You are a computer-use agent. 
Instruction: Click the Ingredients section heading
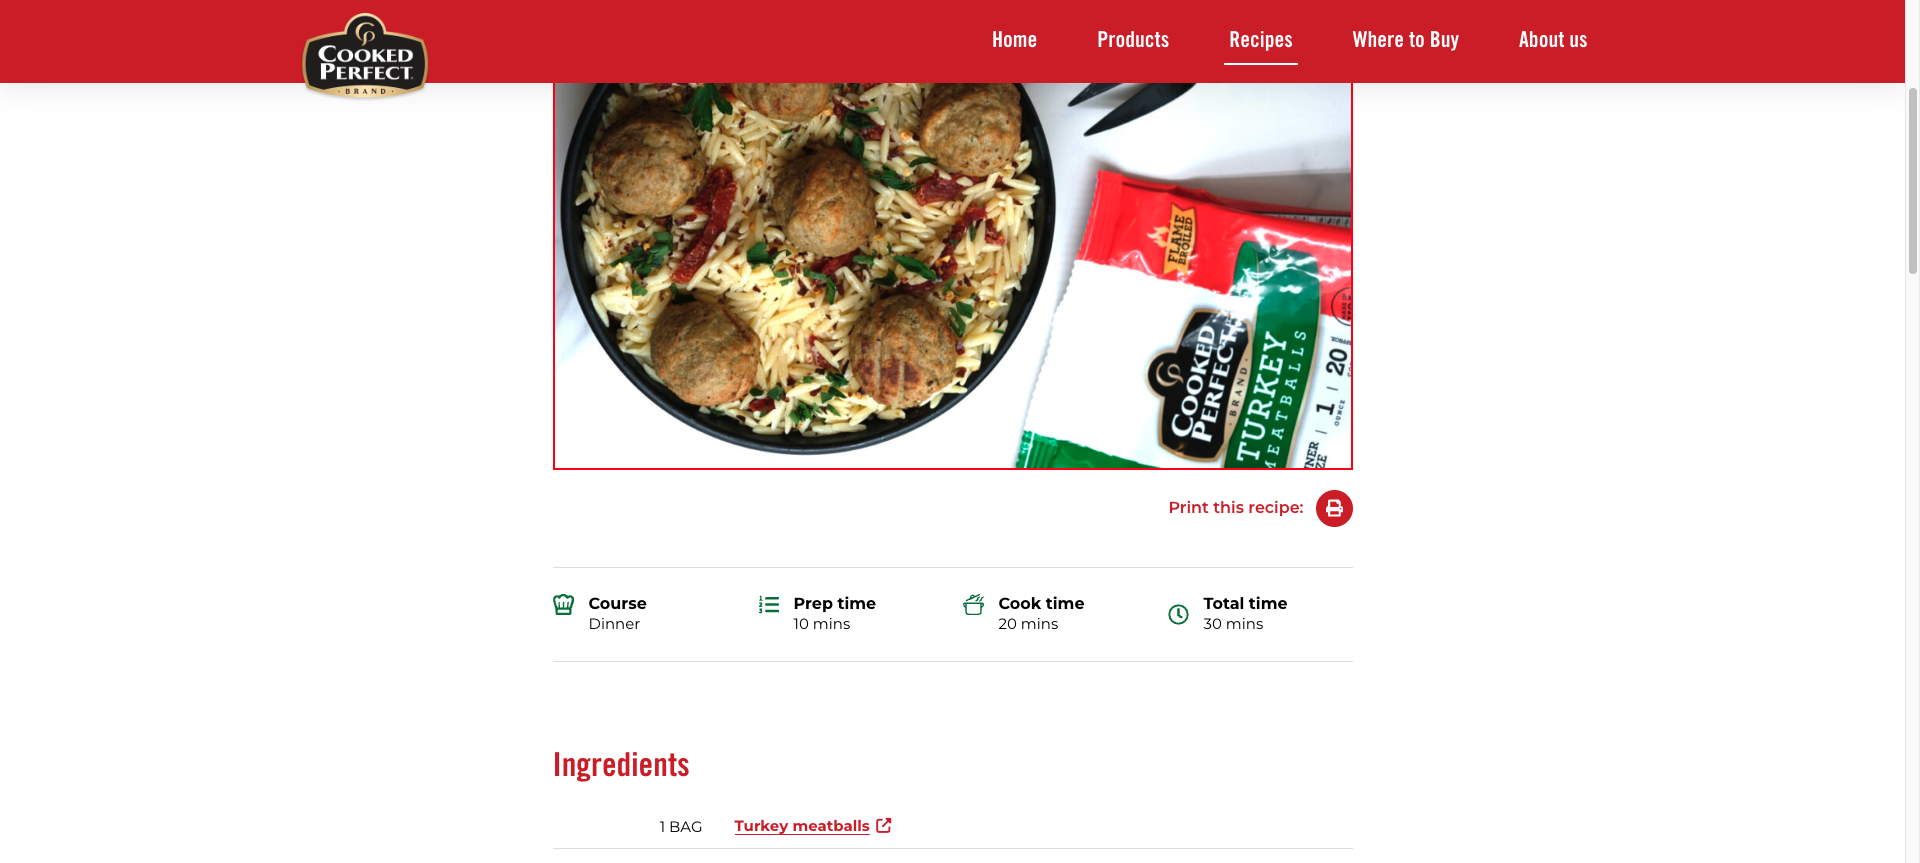(x=621, y=765)
